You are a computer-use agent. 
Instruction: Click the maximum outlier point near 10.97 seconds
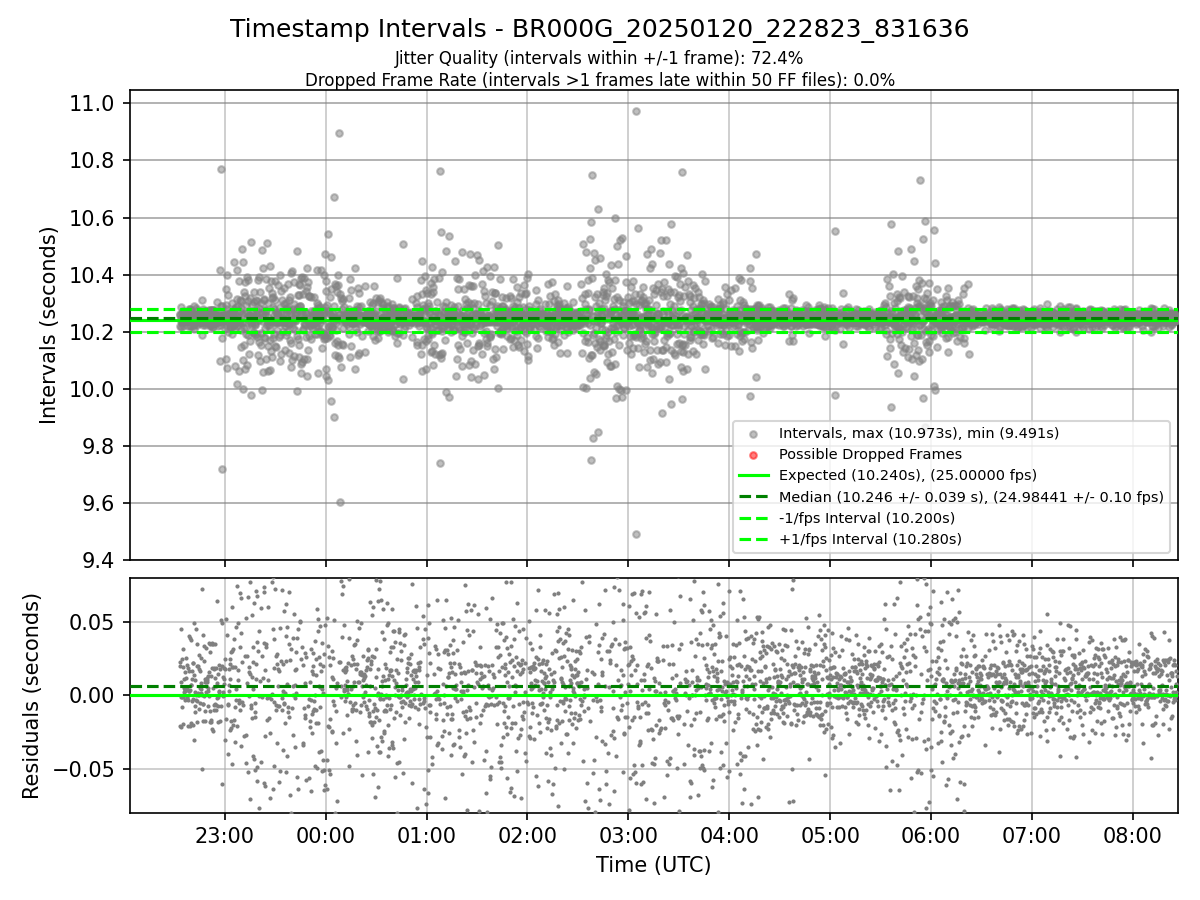[x=636, y=111]
